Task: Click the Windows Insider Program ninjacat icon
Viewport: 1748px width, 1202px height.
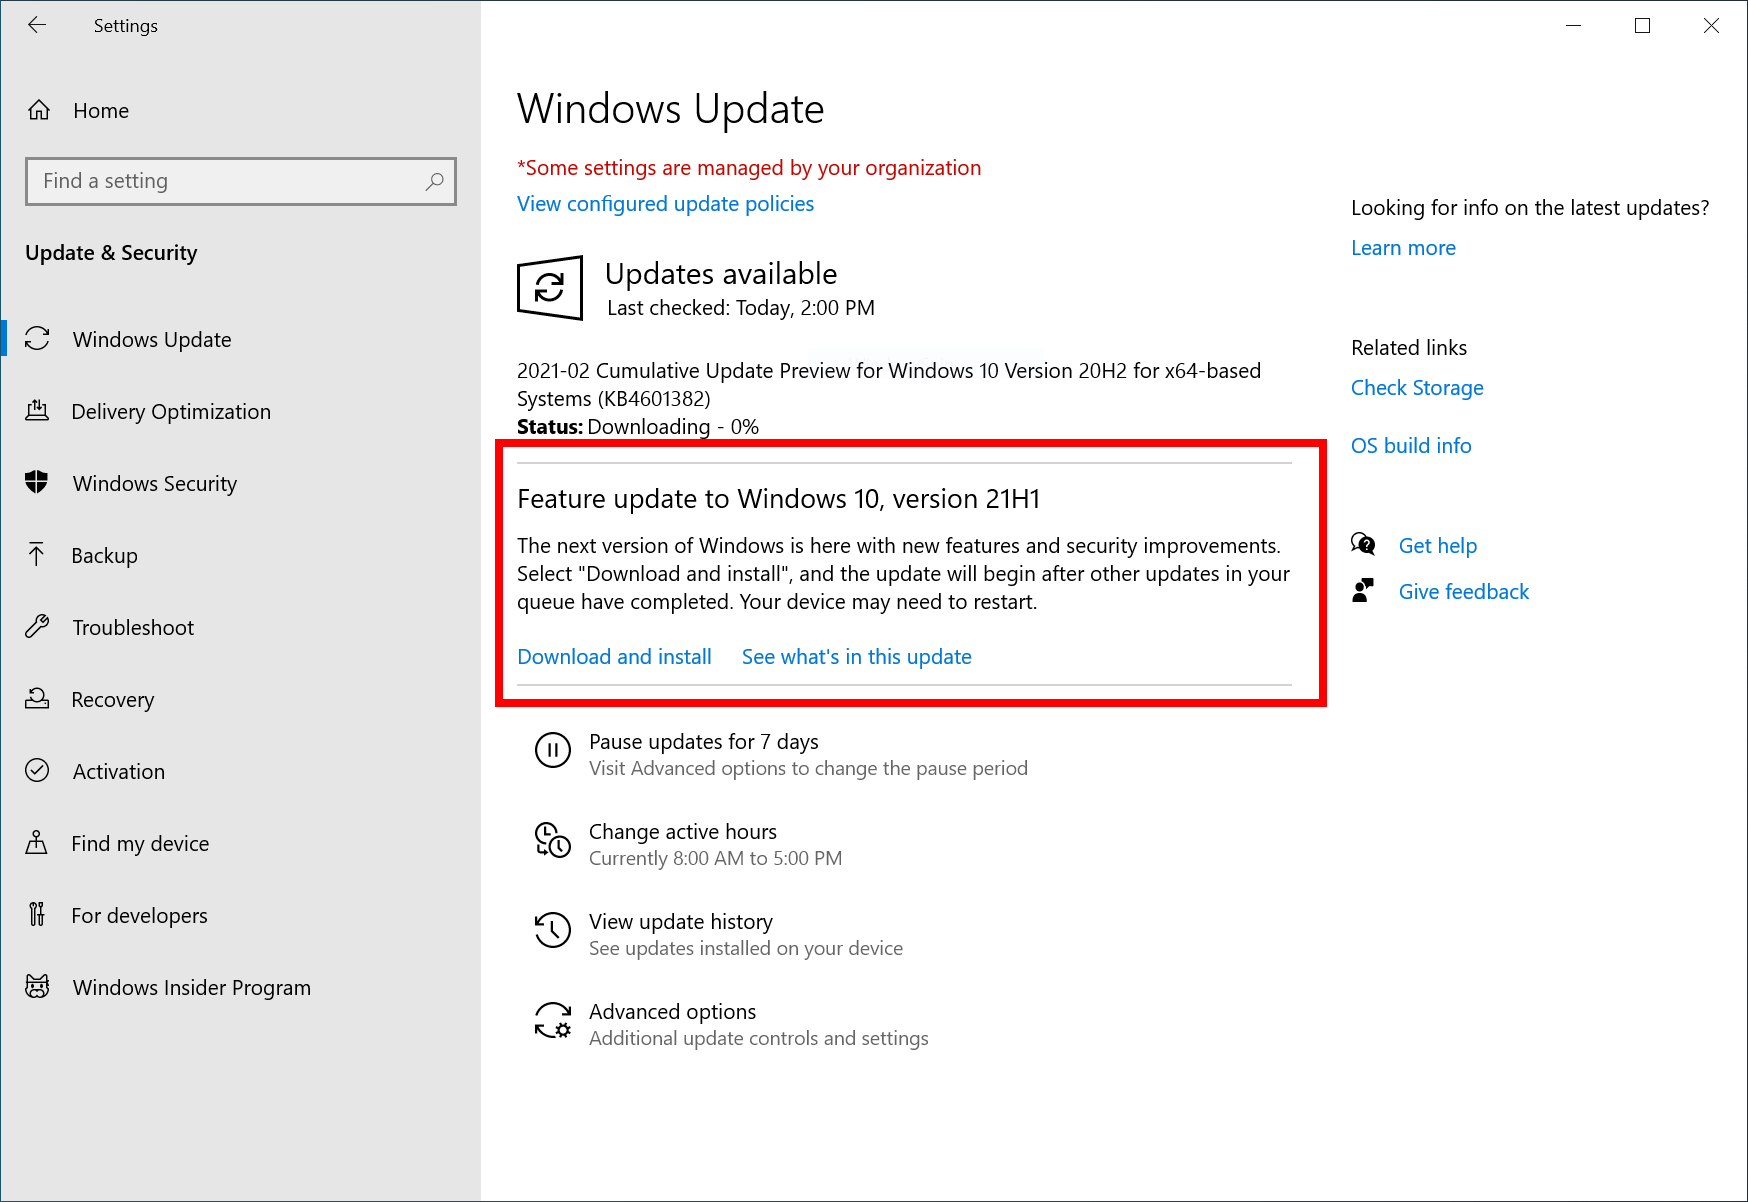Action: (37, 987)
